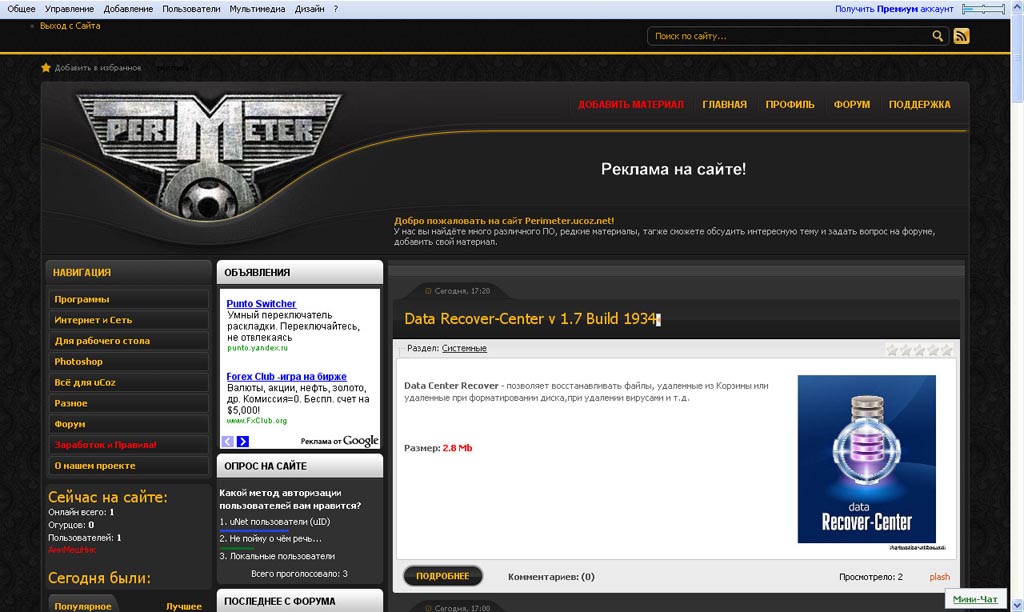
Task: Open 'Мультимедиа' in the top menu
Action: pos(257,8)
